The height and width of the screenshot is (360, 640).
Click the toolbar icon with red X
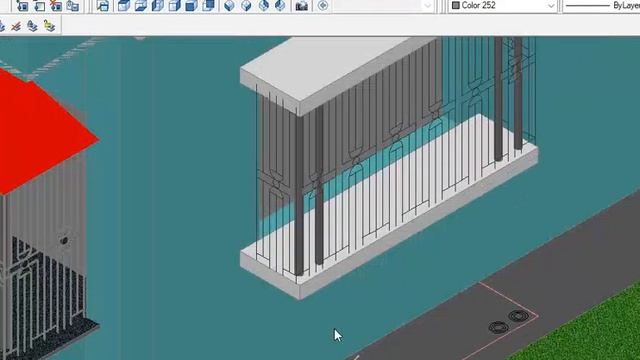[56, 5]
